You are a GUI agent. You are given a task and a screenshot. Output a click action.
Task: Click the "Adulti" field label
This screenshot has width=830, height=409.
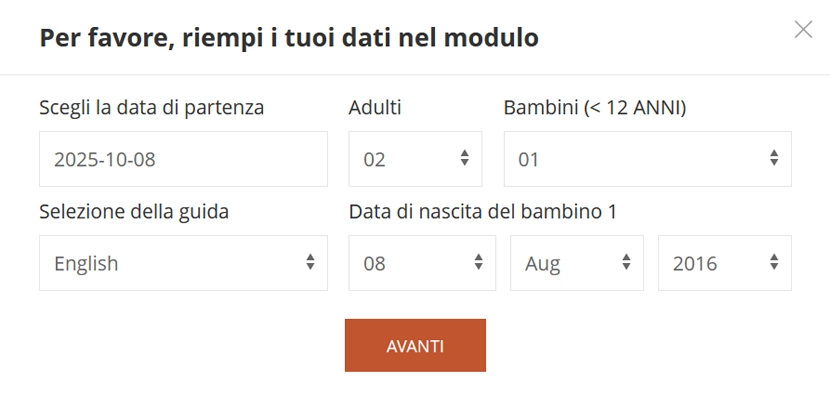pos(375,107)
